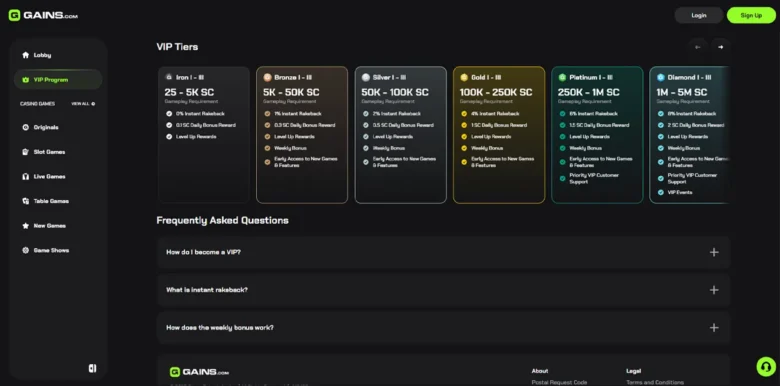Click the green Sign Up button

click(x=751, y=15)
